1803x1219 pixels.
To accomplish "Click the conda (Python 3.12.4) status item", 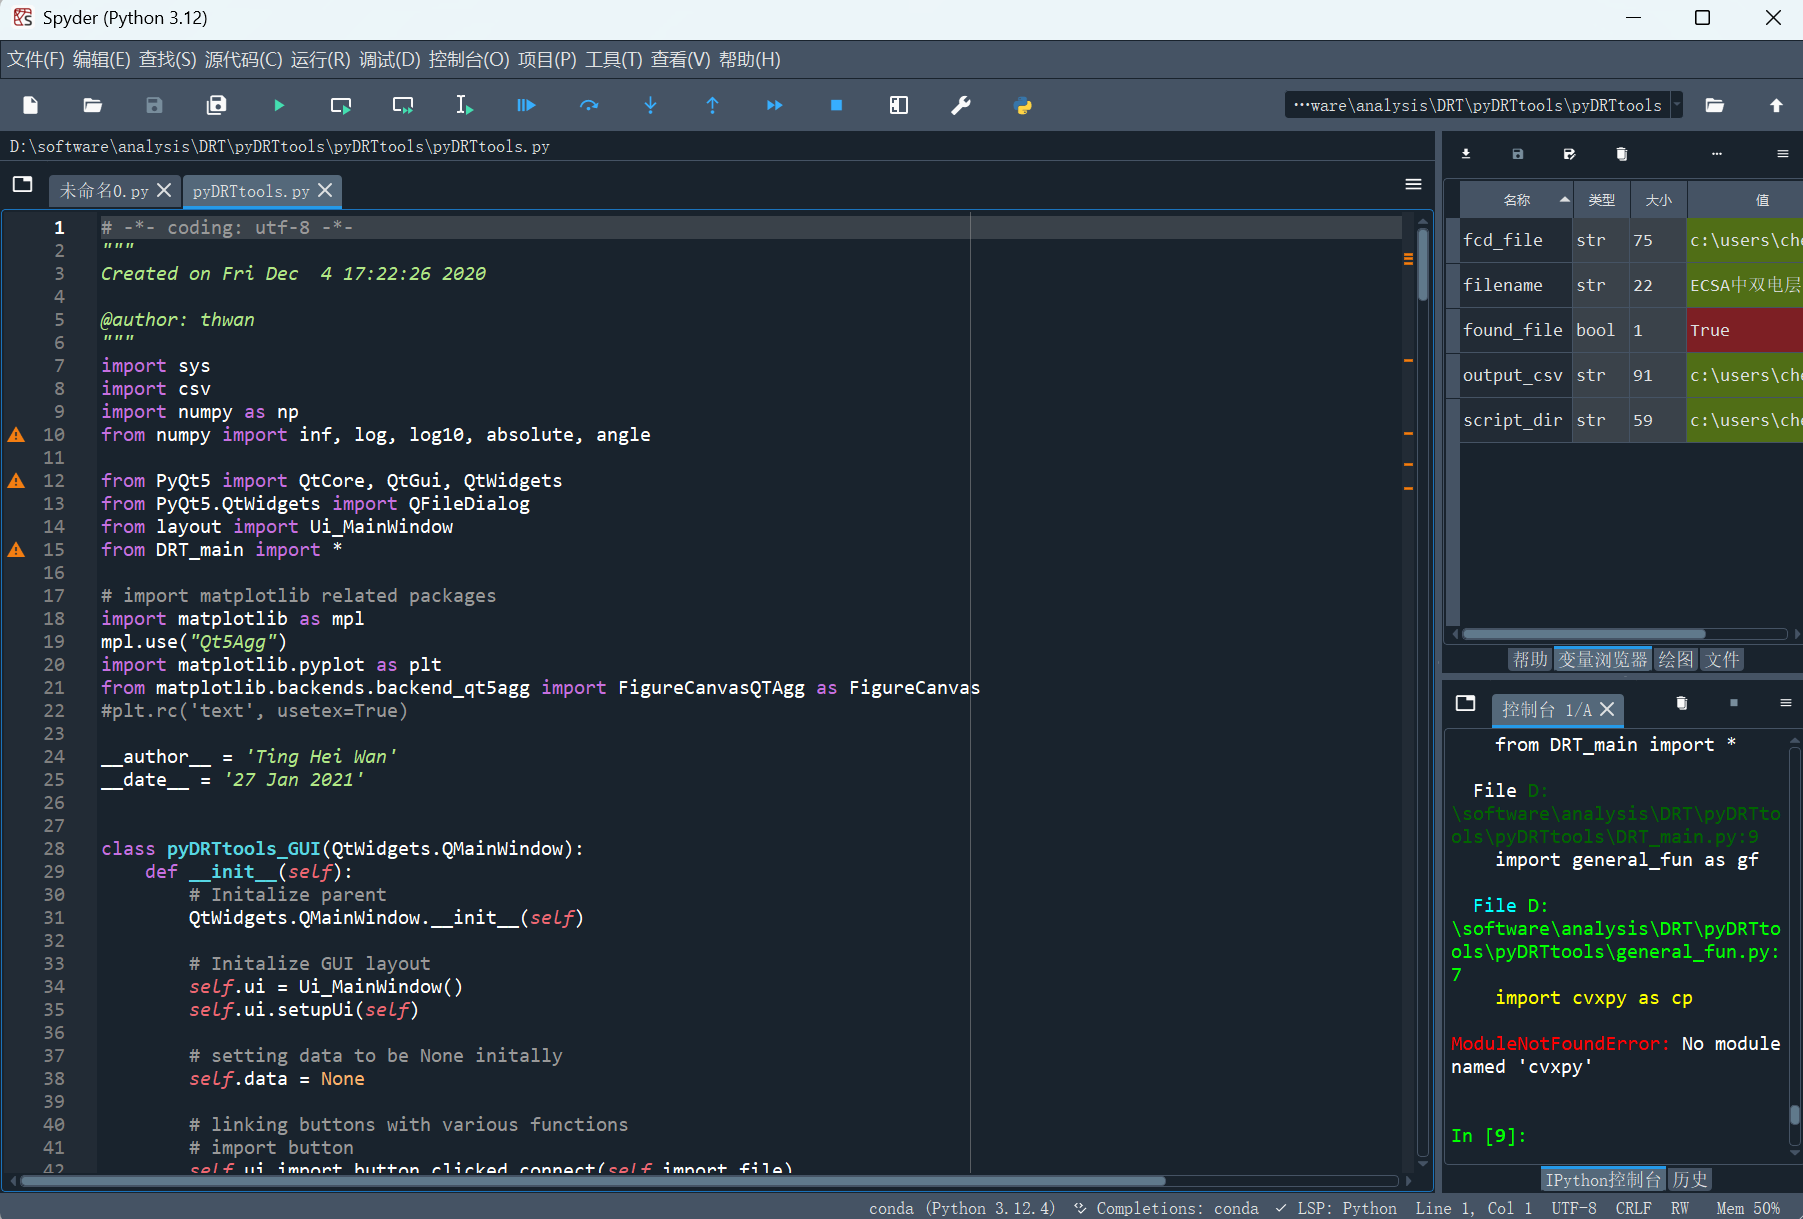I will coord(961,1208).
